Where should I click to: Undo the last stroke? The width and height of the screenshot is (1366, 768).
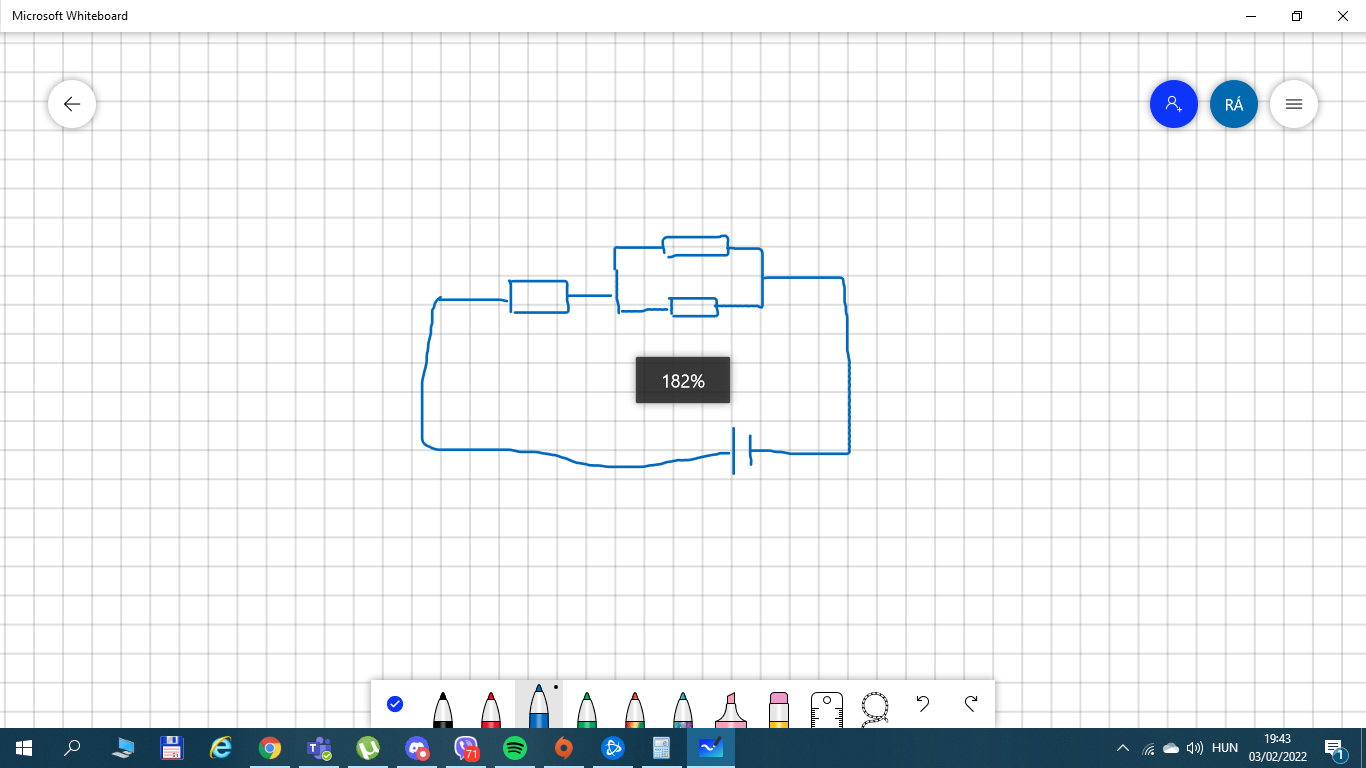923,704
